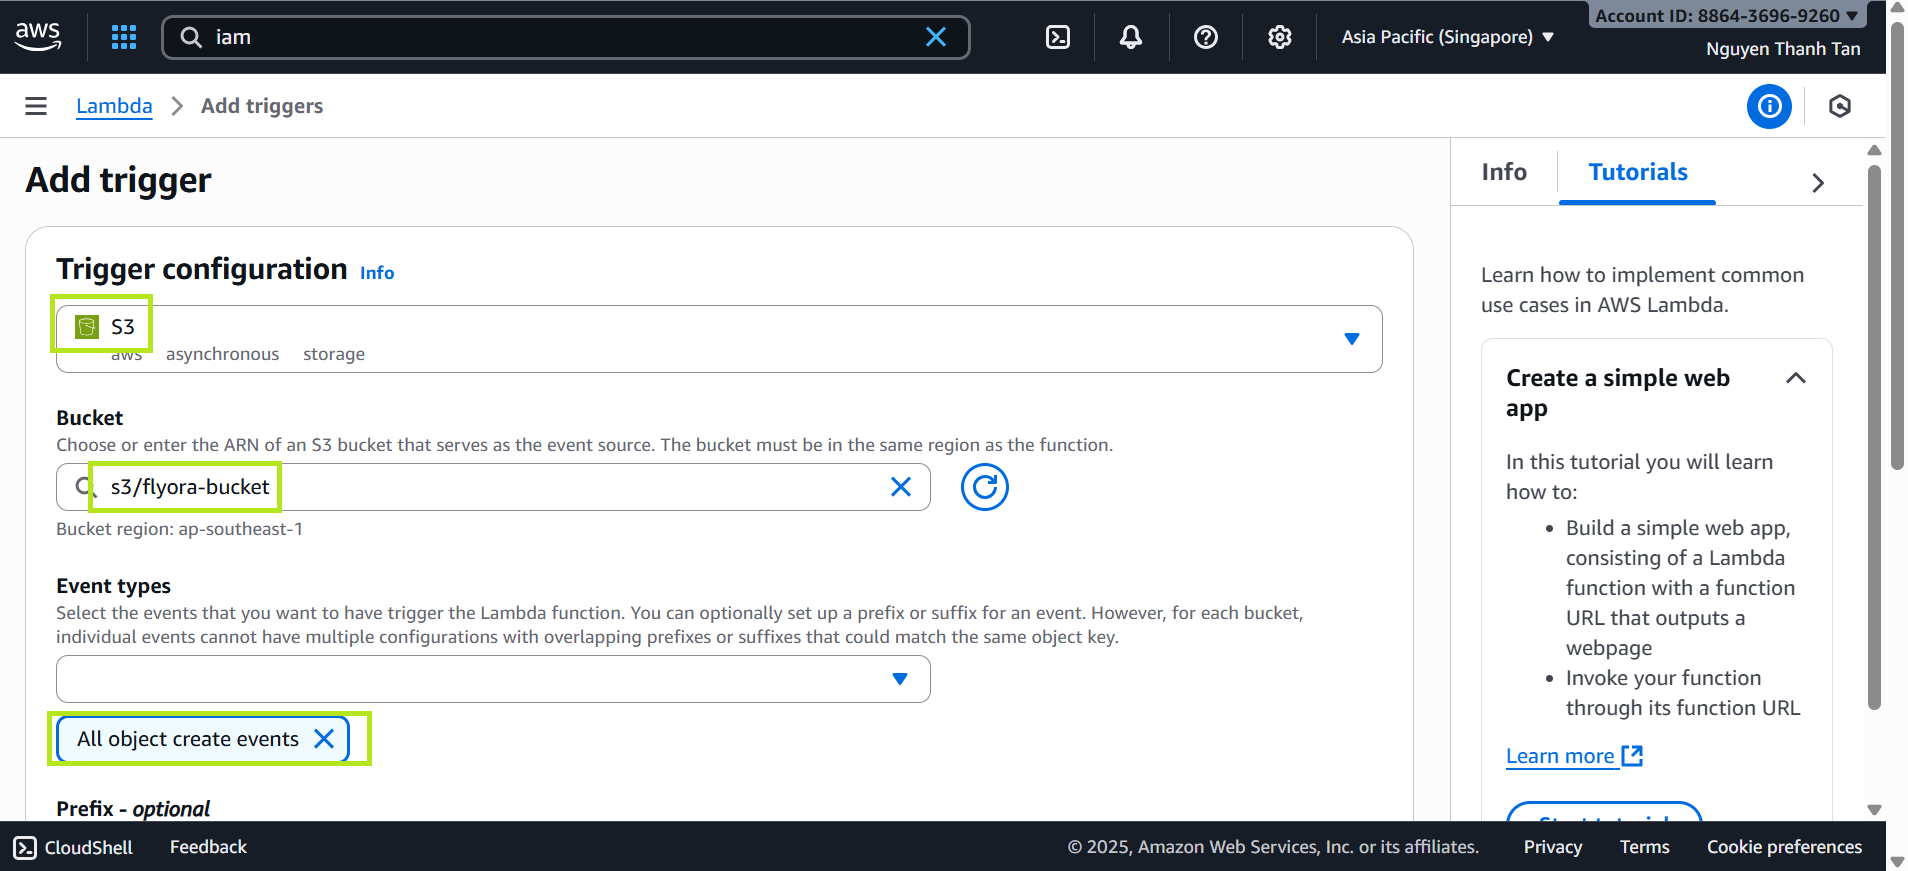This screenshot has width=1908, height=871.
Task: Open the help question mark menu
Action: point(1205,37)
